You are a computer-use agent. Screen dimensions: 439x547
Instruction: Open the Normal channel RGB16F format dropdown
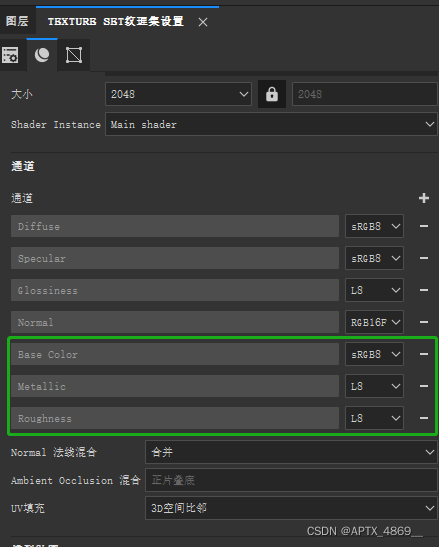(x=374, y=322)
